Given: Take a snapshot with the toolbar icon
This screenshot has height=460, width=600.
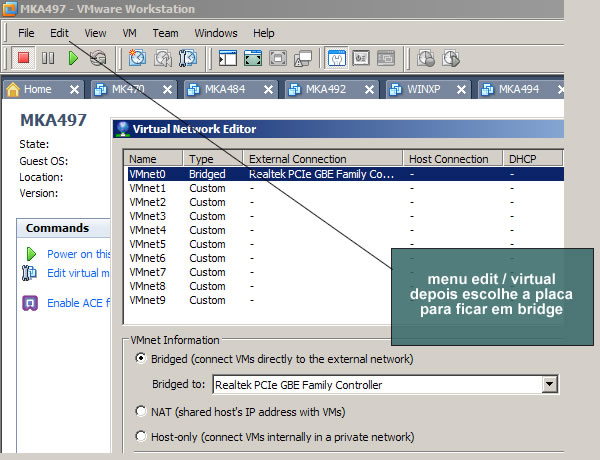Looking at the screenshot, I should point(137,58).
